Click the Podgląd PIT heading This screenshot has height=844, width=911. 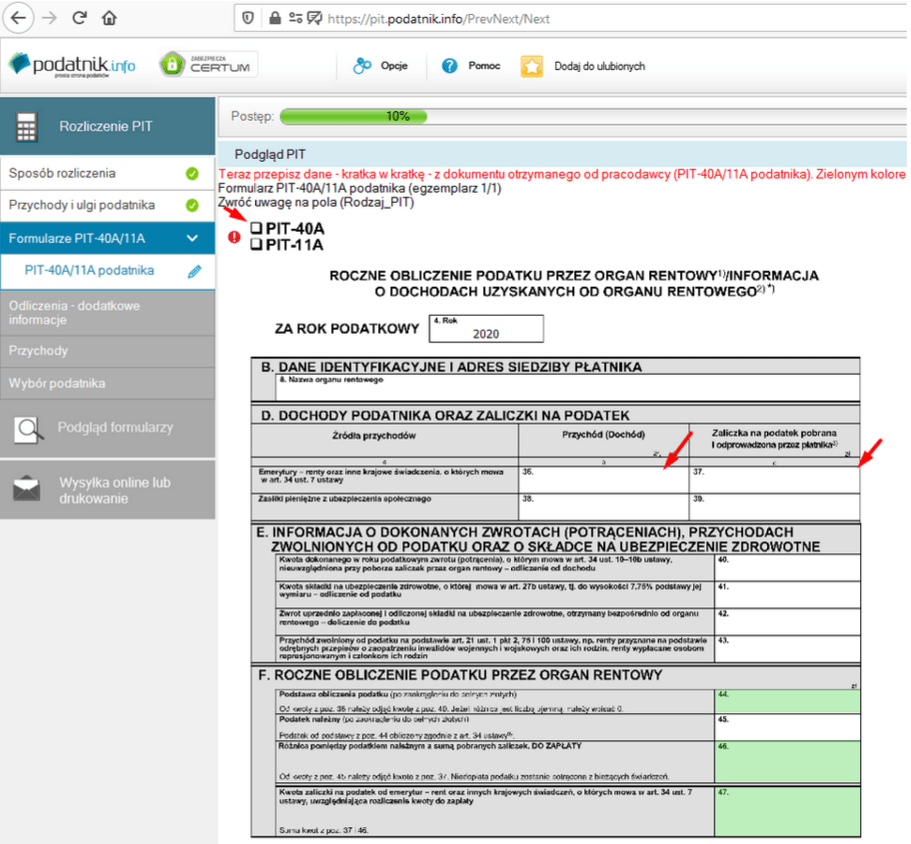click(270, 155)
